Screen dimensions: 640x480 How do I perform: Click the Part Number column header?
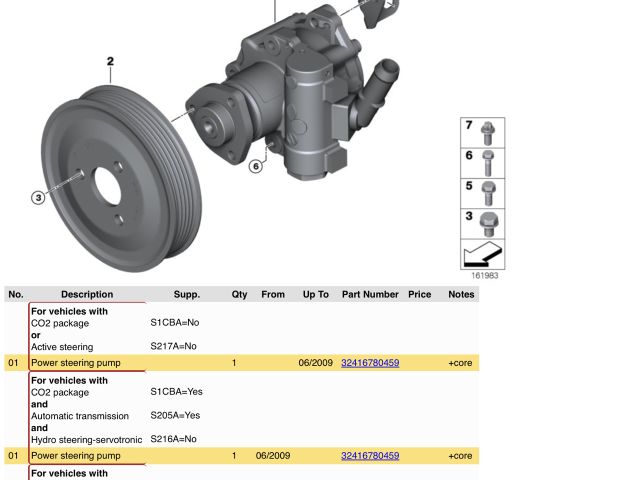pyautogui.click(x=369, y=295)
